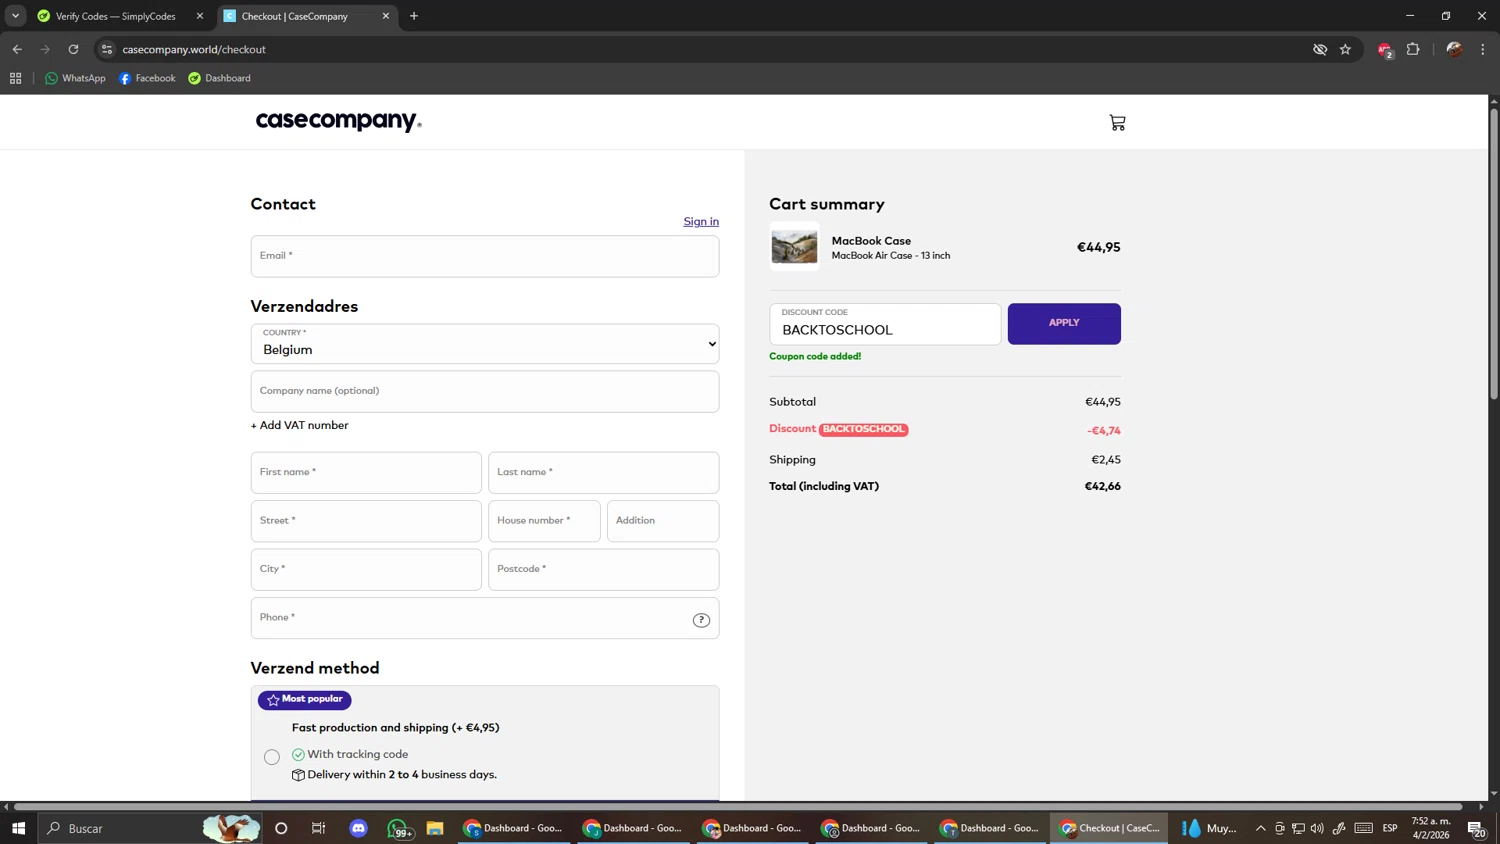Open a new browser tab

click(x=414, y=16)
